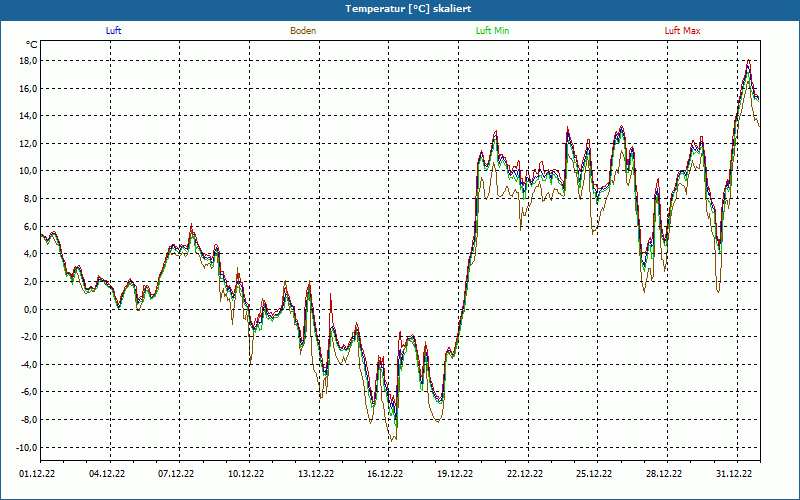Click the 04.12.22 date label

(x=106, y=475)
